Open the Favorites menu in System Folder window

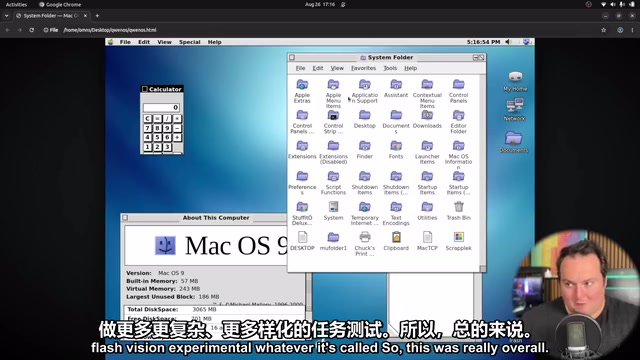pyautogui.click(x=363, y=68)
